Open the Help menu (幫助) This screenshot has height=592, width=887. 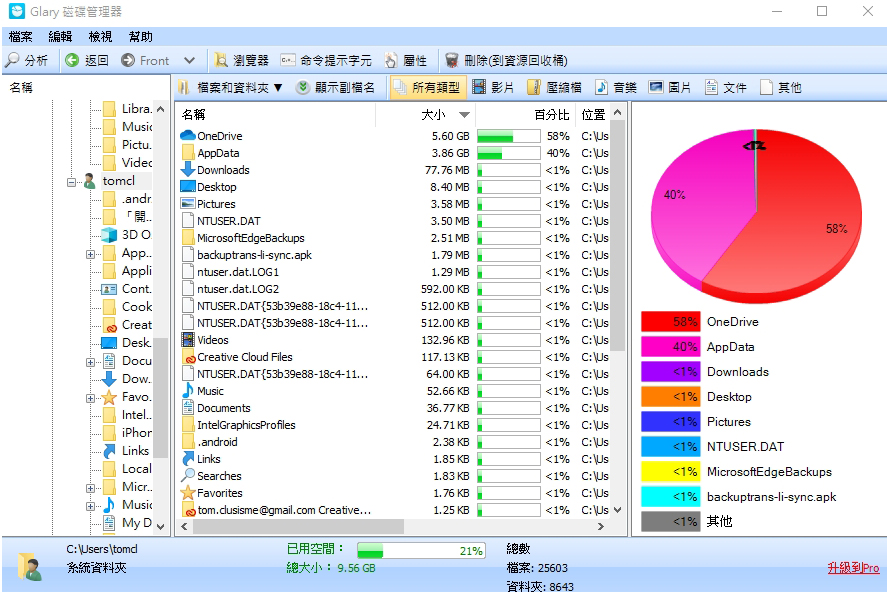click(140, 37)
